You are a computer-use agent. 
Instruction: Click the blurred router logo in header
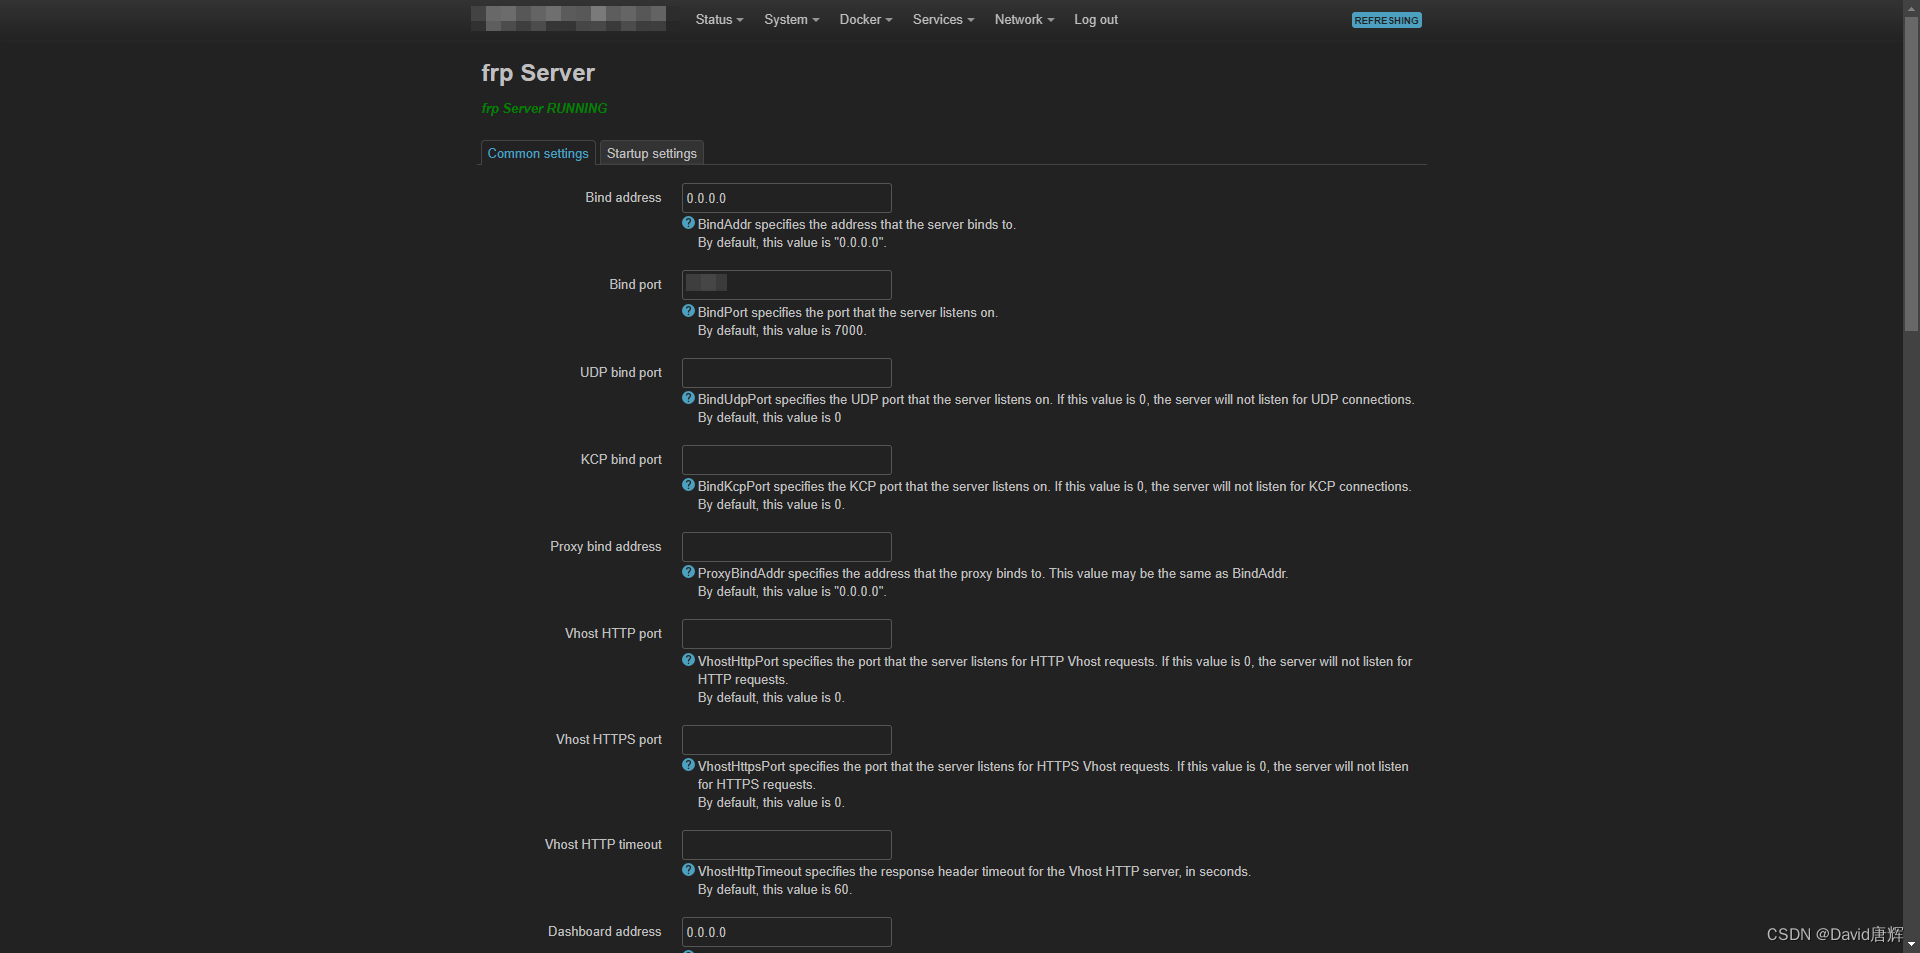568,18
